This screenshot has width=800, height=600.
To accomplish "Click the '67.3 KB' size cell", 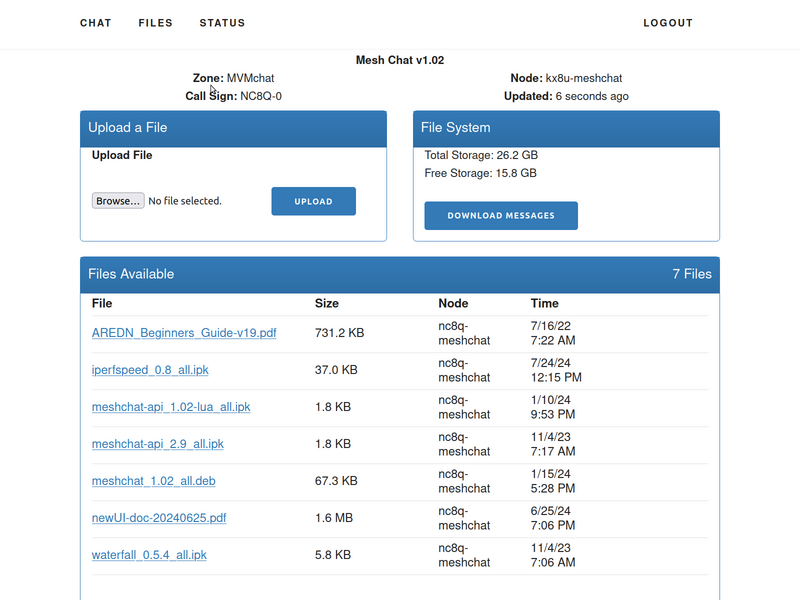I will pos(336,481).
